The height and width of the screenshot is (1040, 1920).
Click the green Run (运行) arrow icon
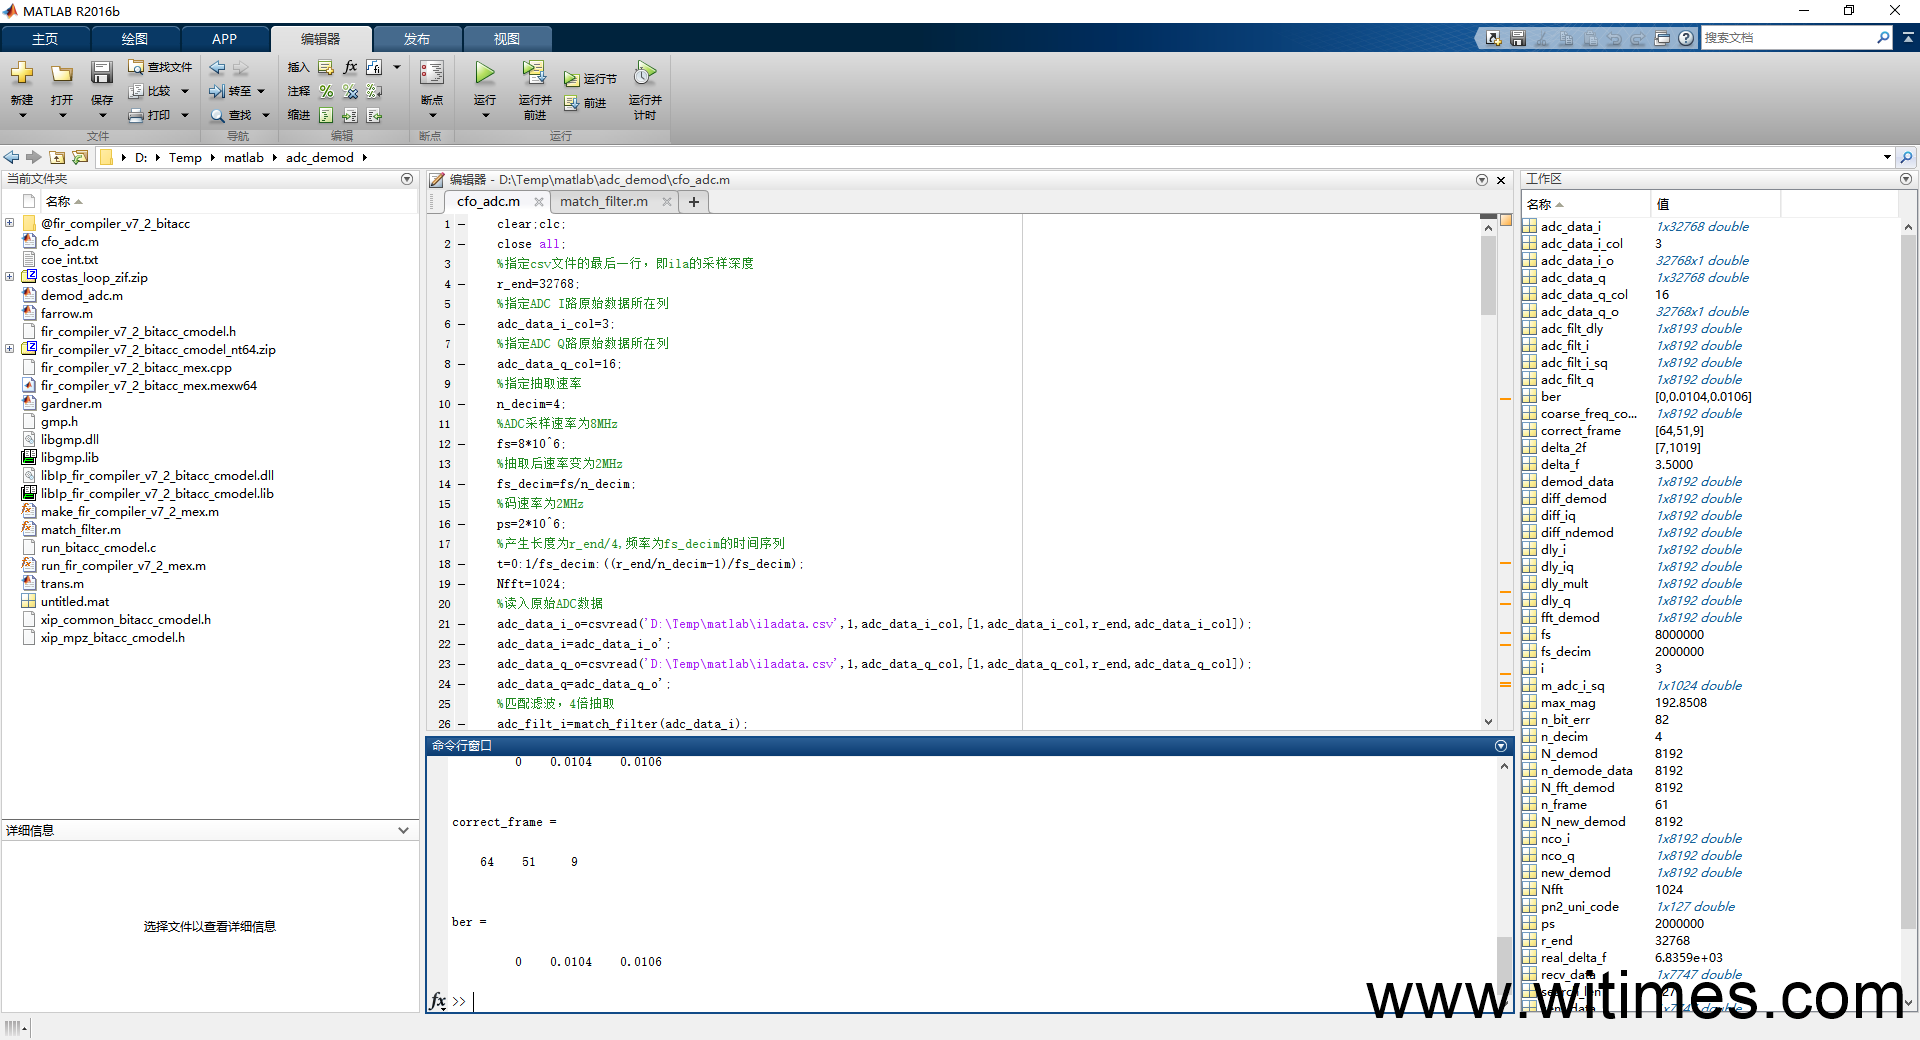pos(485,73)
